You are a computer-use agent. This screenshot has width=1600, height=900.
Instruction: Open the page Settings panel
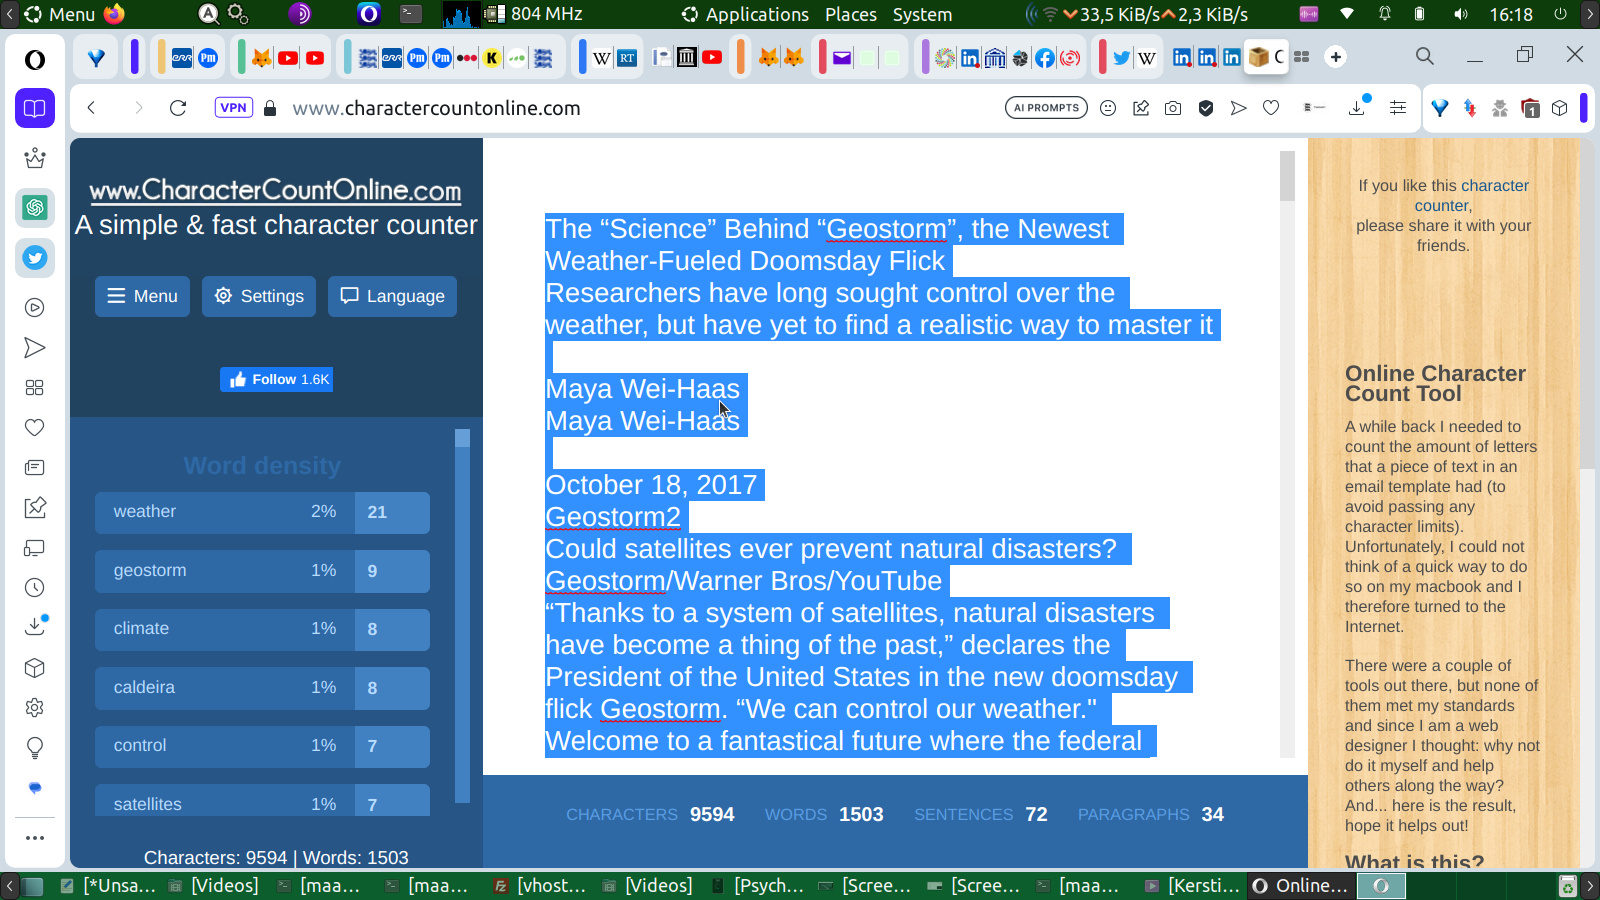(x=259, y=296)
